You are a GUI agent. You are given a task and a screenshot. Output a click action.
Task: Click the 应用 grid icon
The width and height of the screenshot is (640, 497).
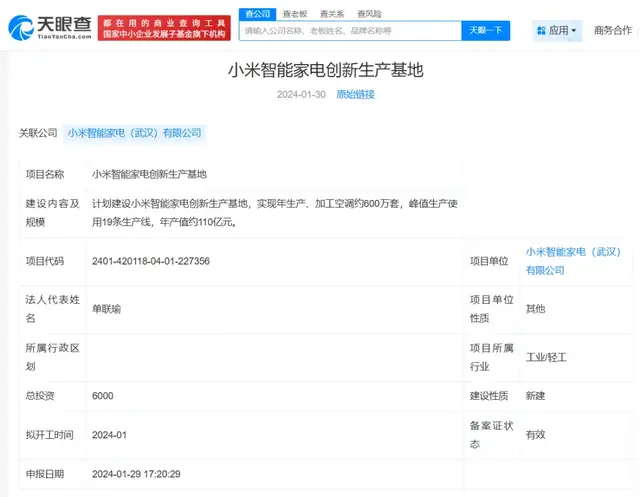541,31
